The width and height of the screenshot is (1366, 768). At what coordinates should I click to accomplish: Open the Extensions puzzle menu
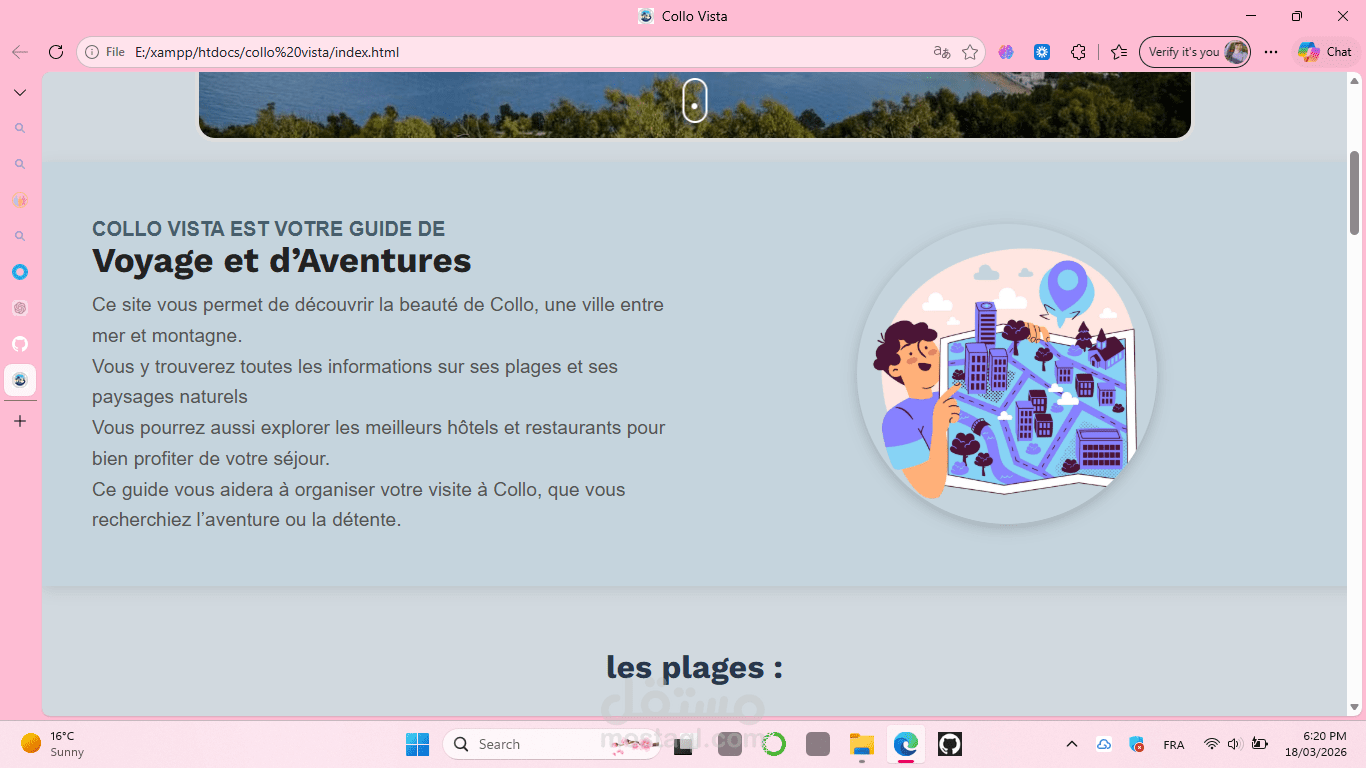[x=1078, y=52]
